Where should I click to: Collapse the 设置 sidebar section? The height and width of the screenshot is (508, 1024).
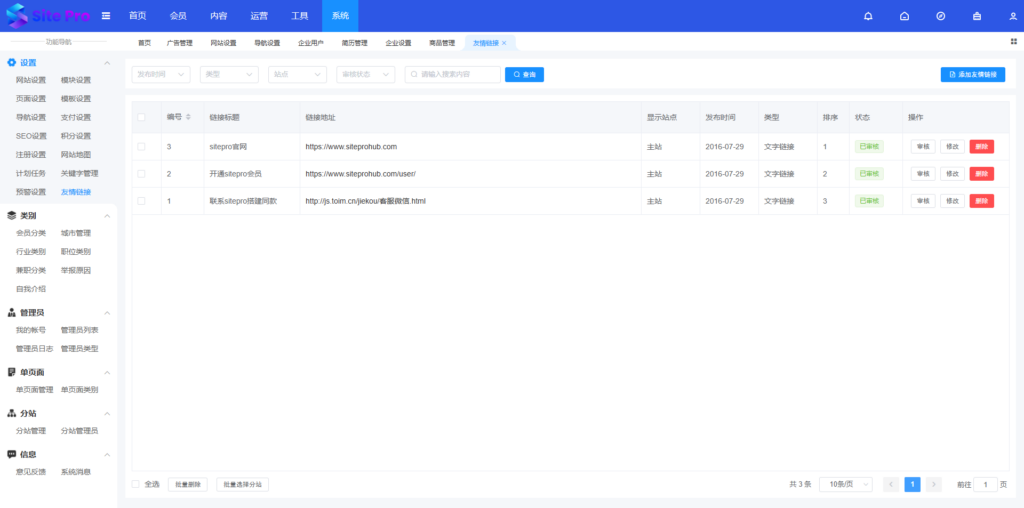pyautogui.click(x=108, y=63)
